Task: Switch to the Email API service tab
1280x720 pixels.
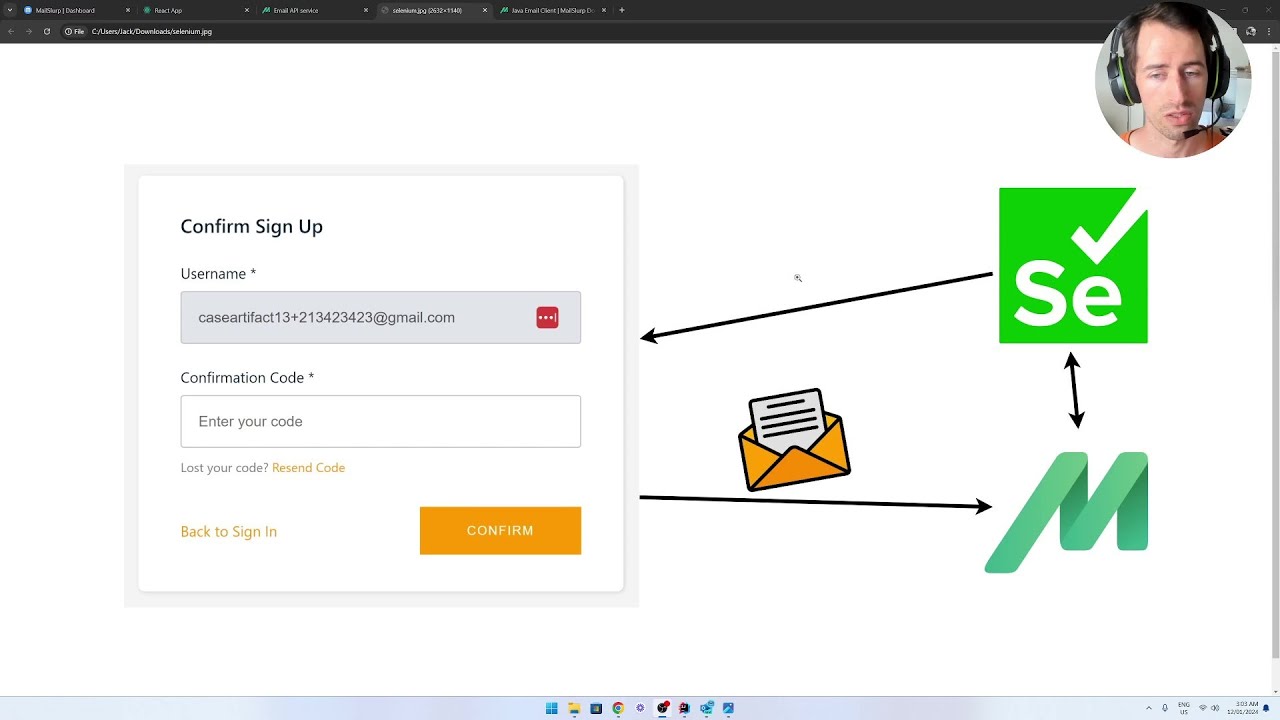Action: click(314, 10)
